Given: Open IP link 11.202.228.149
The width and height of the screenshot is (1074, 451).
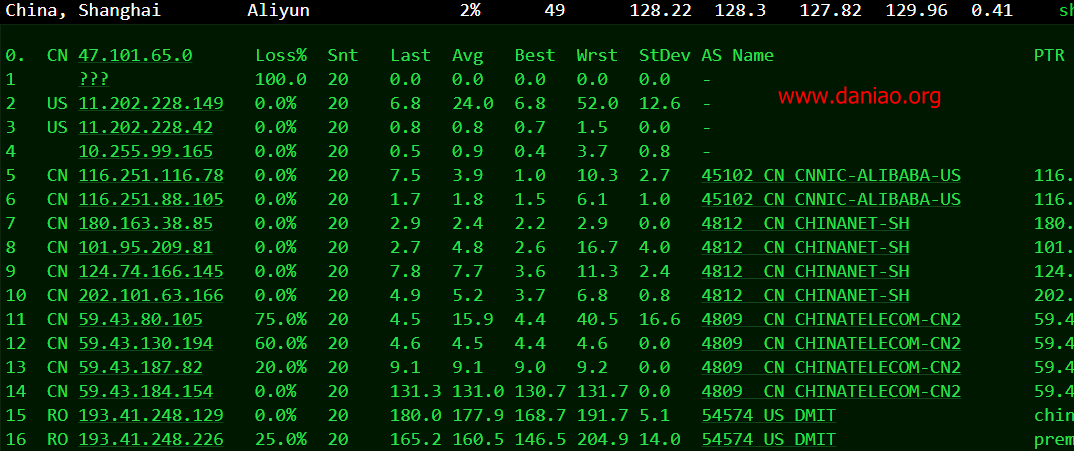Looking at the screenshot, I should [x=151, y=103].
